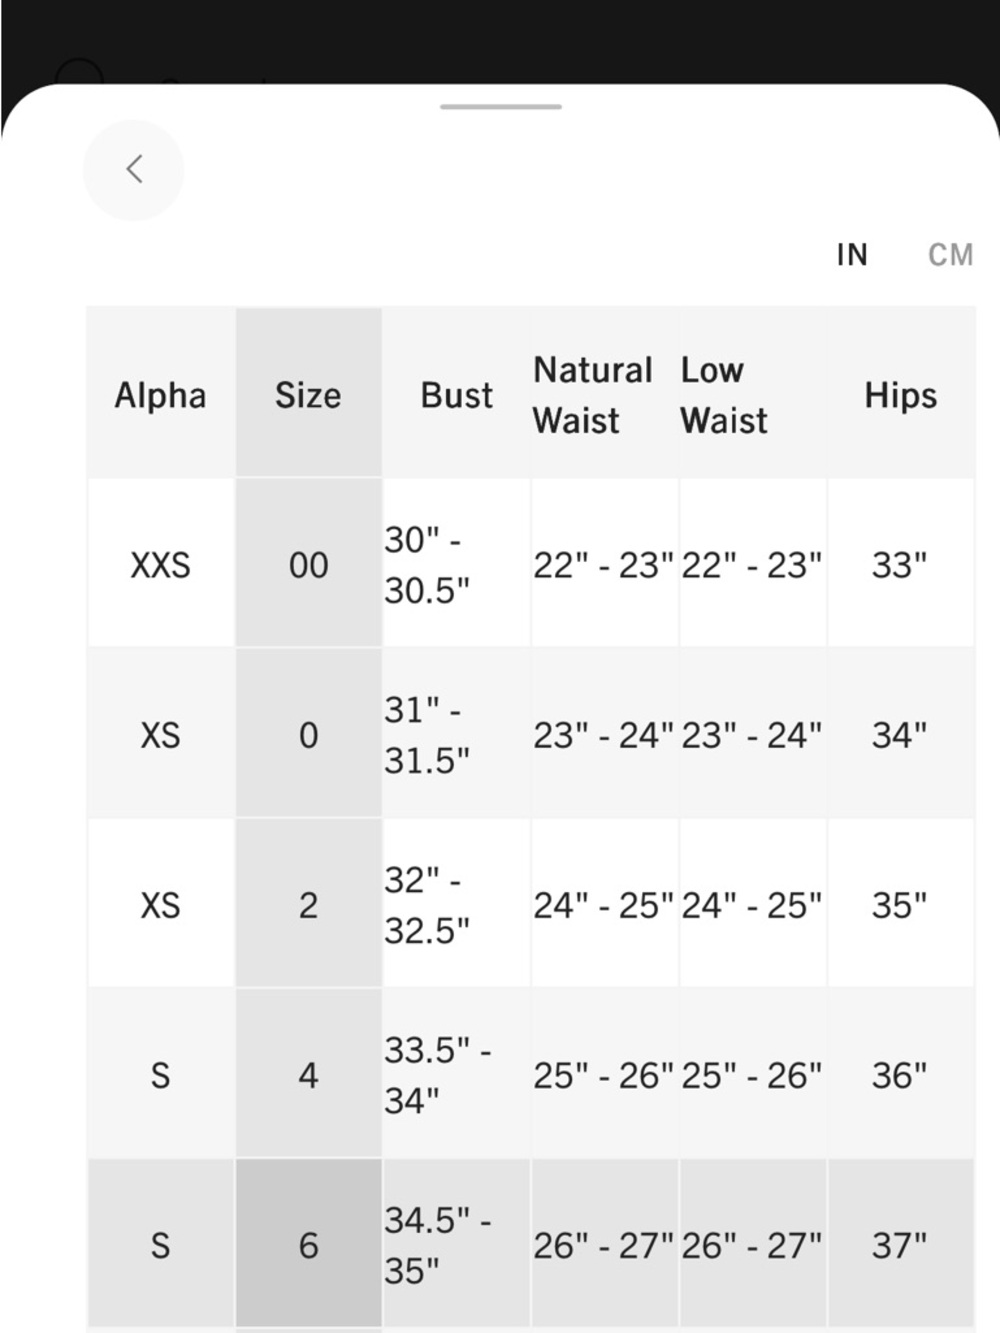Viewport: 1000px width, 1333px height.
Task: Select the 33.5" - 34" bust cell
Action: click(456, 1073)
